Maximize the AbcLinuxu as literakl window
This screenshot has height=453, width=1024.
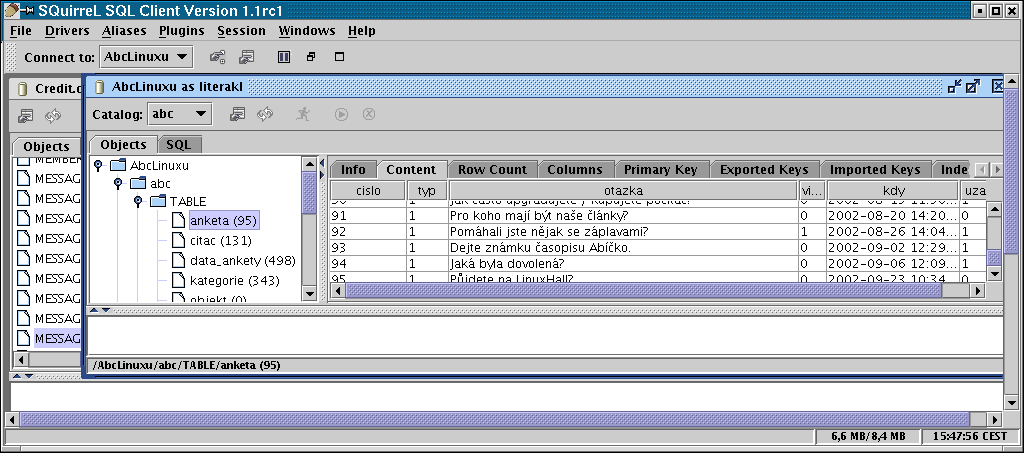point(973,86)
